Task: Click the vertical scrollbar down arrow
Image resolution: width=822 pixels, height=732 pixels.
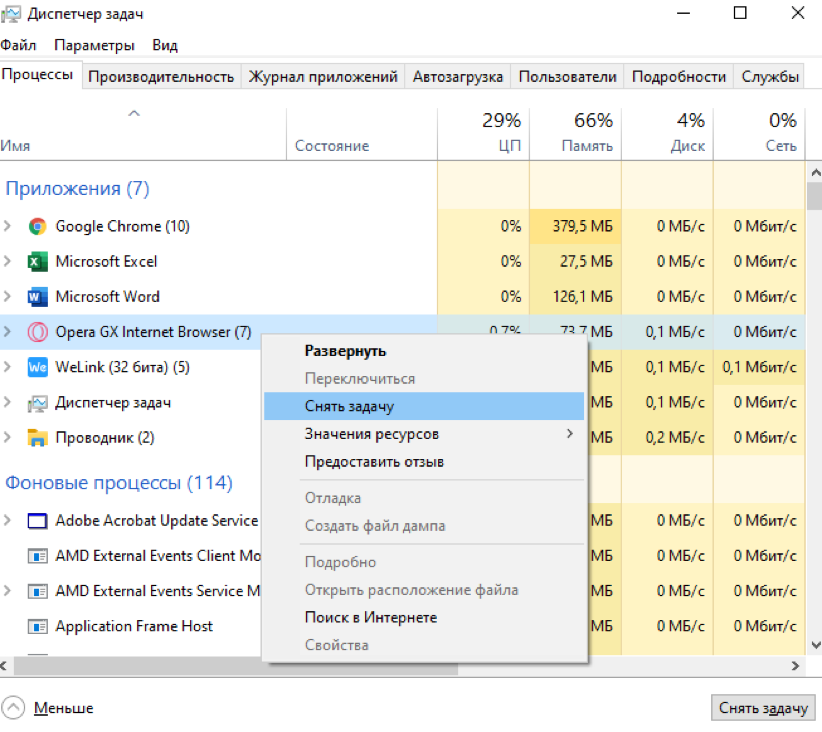Action: point(815,645)
